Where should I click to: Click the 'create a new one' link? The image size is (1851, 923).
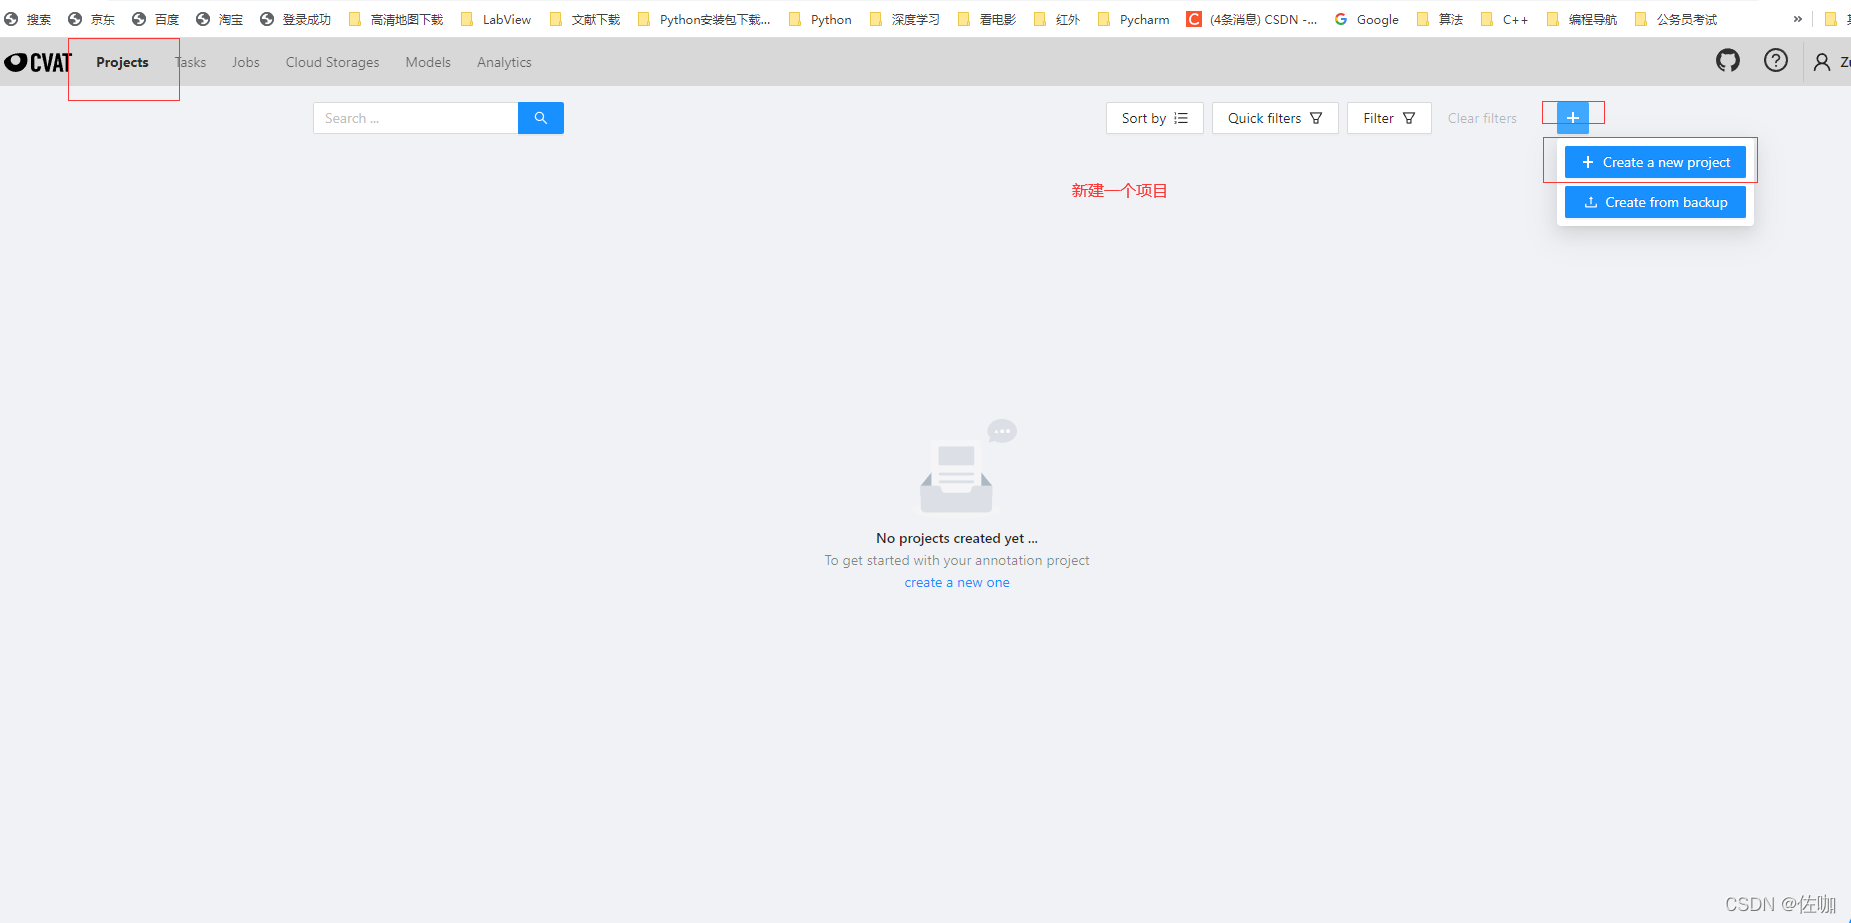coord(957,583)
